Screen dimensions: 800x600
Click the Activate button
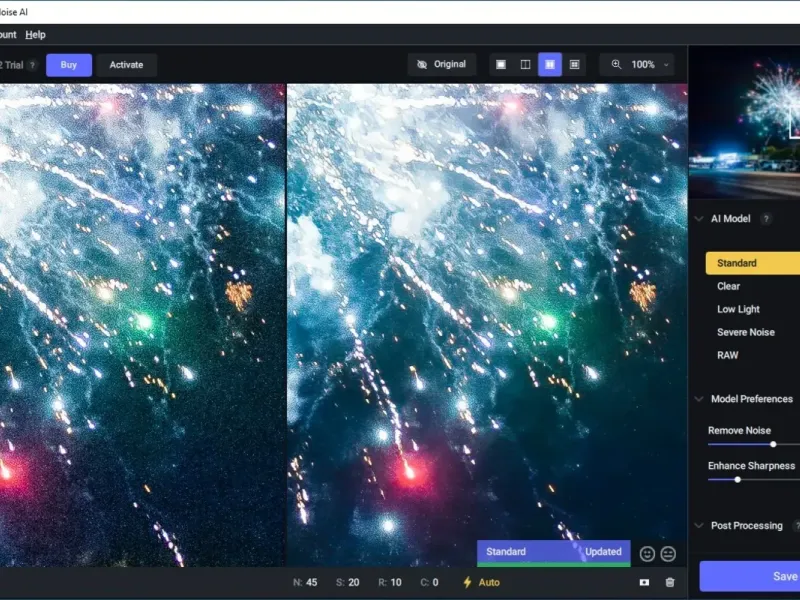click(126, 65)
